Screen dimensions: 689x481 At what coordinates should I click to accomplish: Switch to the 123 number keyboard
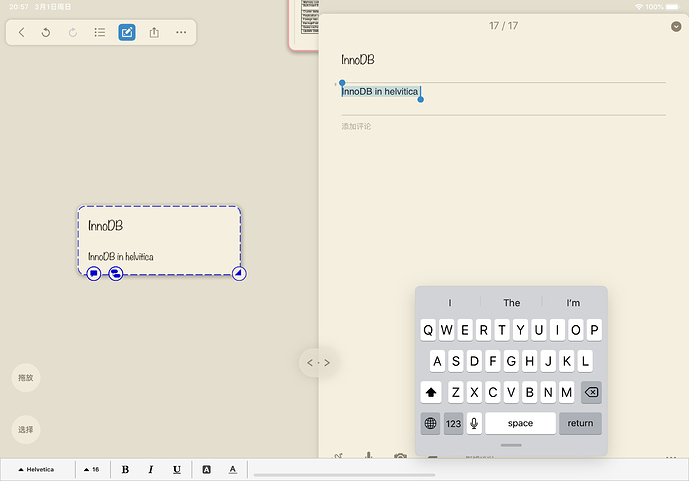[x=453, y=423]
